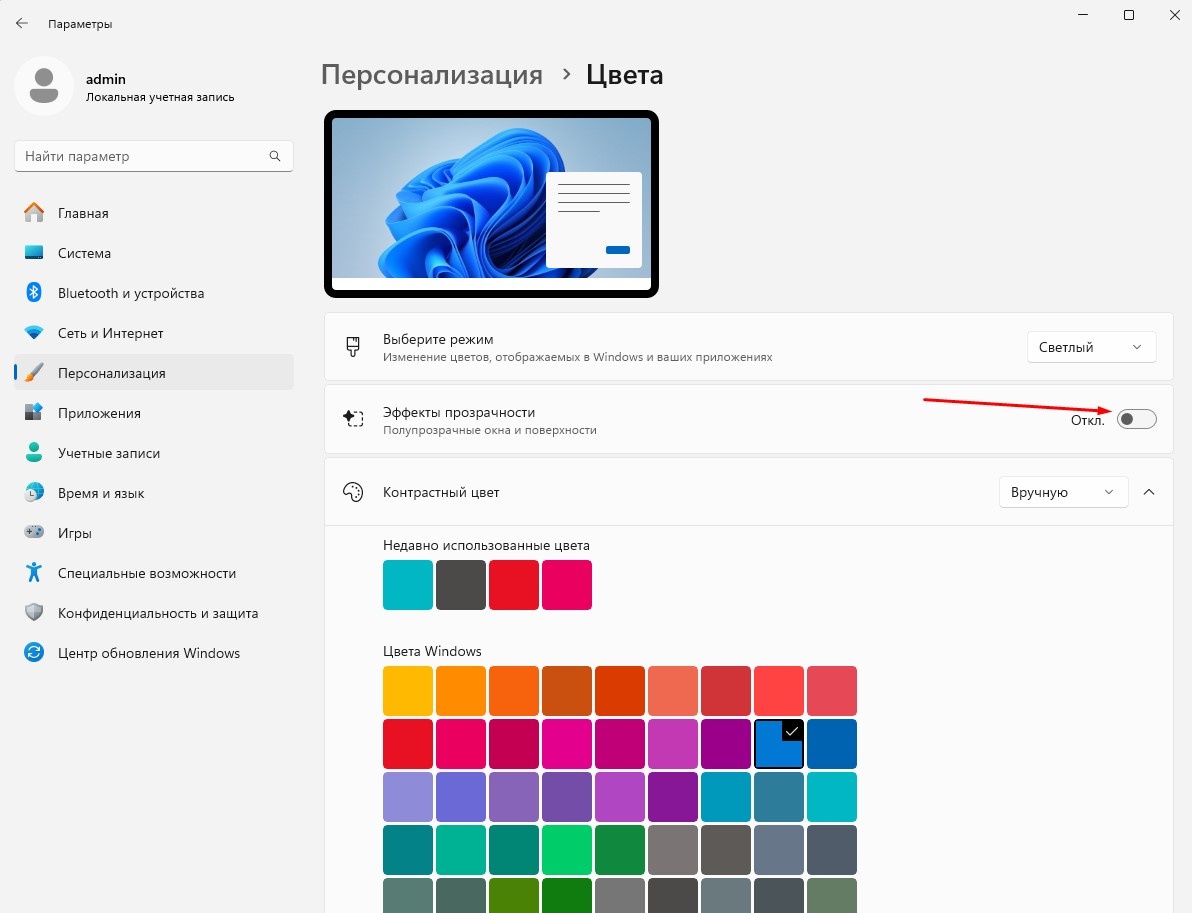Image resolution: width=1192 pixels, height=913 pixels.
Task: Click the Выберите режим setting row label
Action: pyautogui.click(x=438, y=339)
